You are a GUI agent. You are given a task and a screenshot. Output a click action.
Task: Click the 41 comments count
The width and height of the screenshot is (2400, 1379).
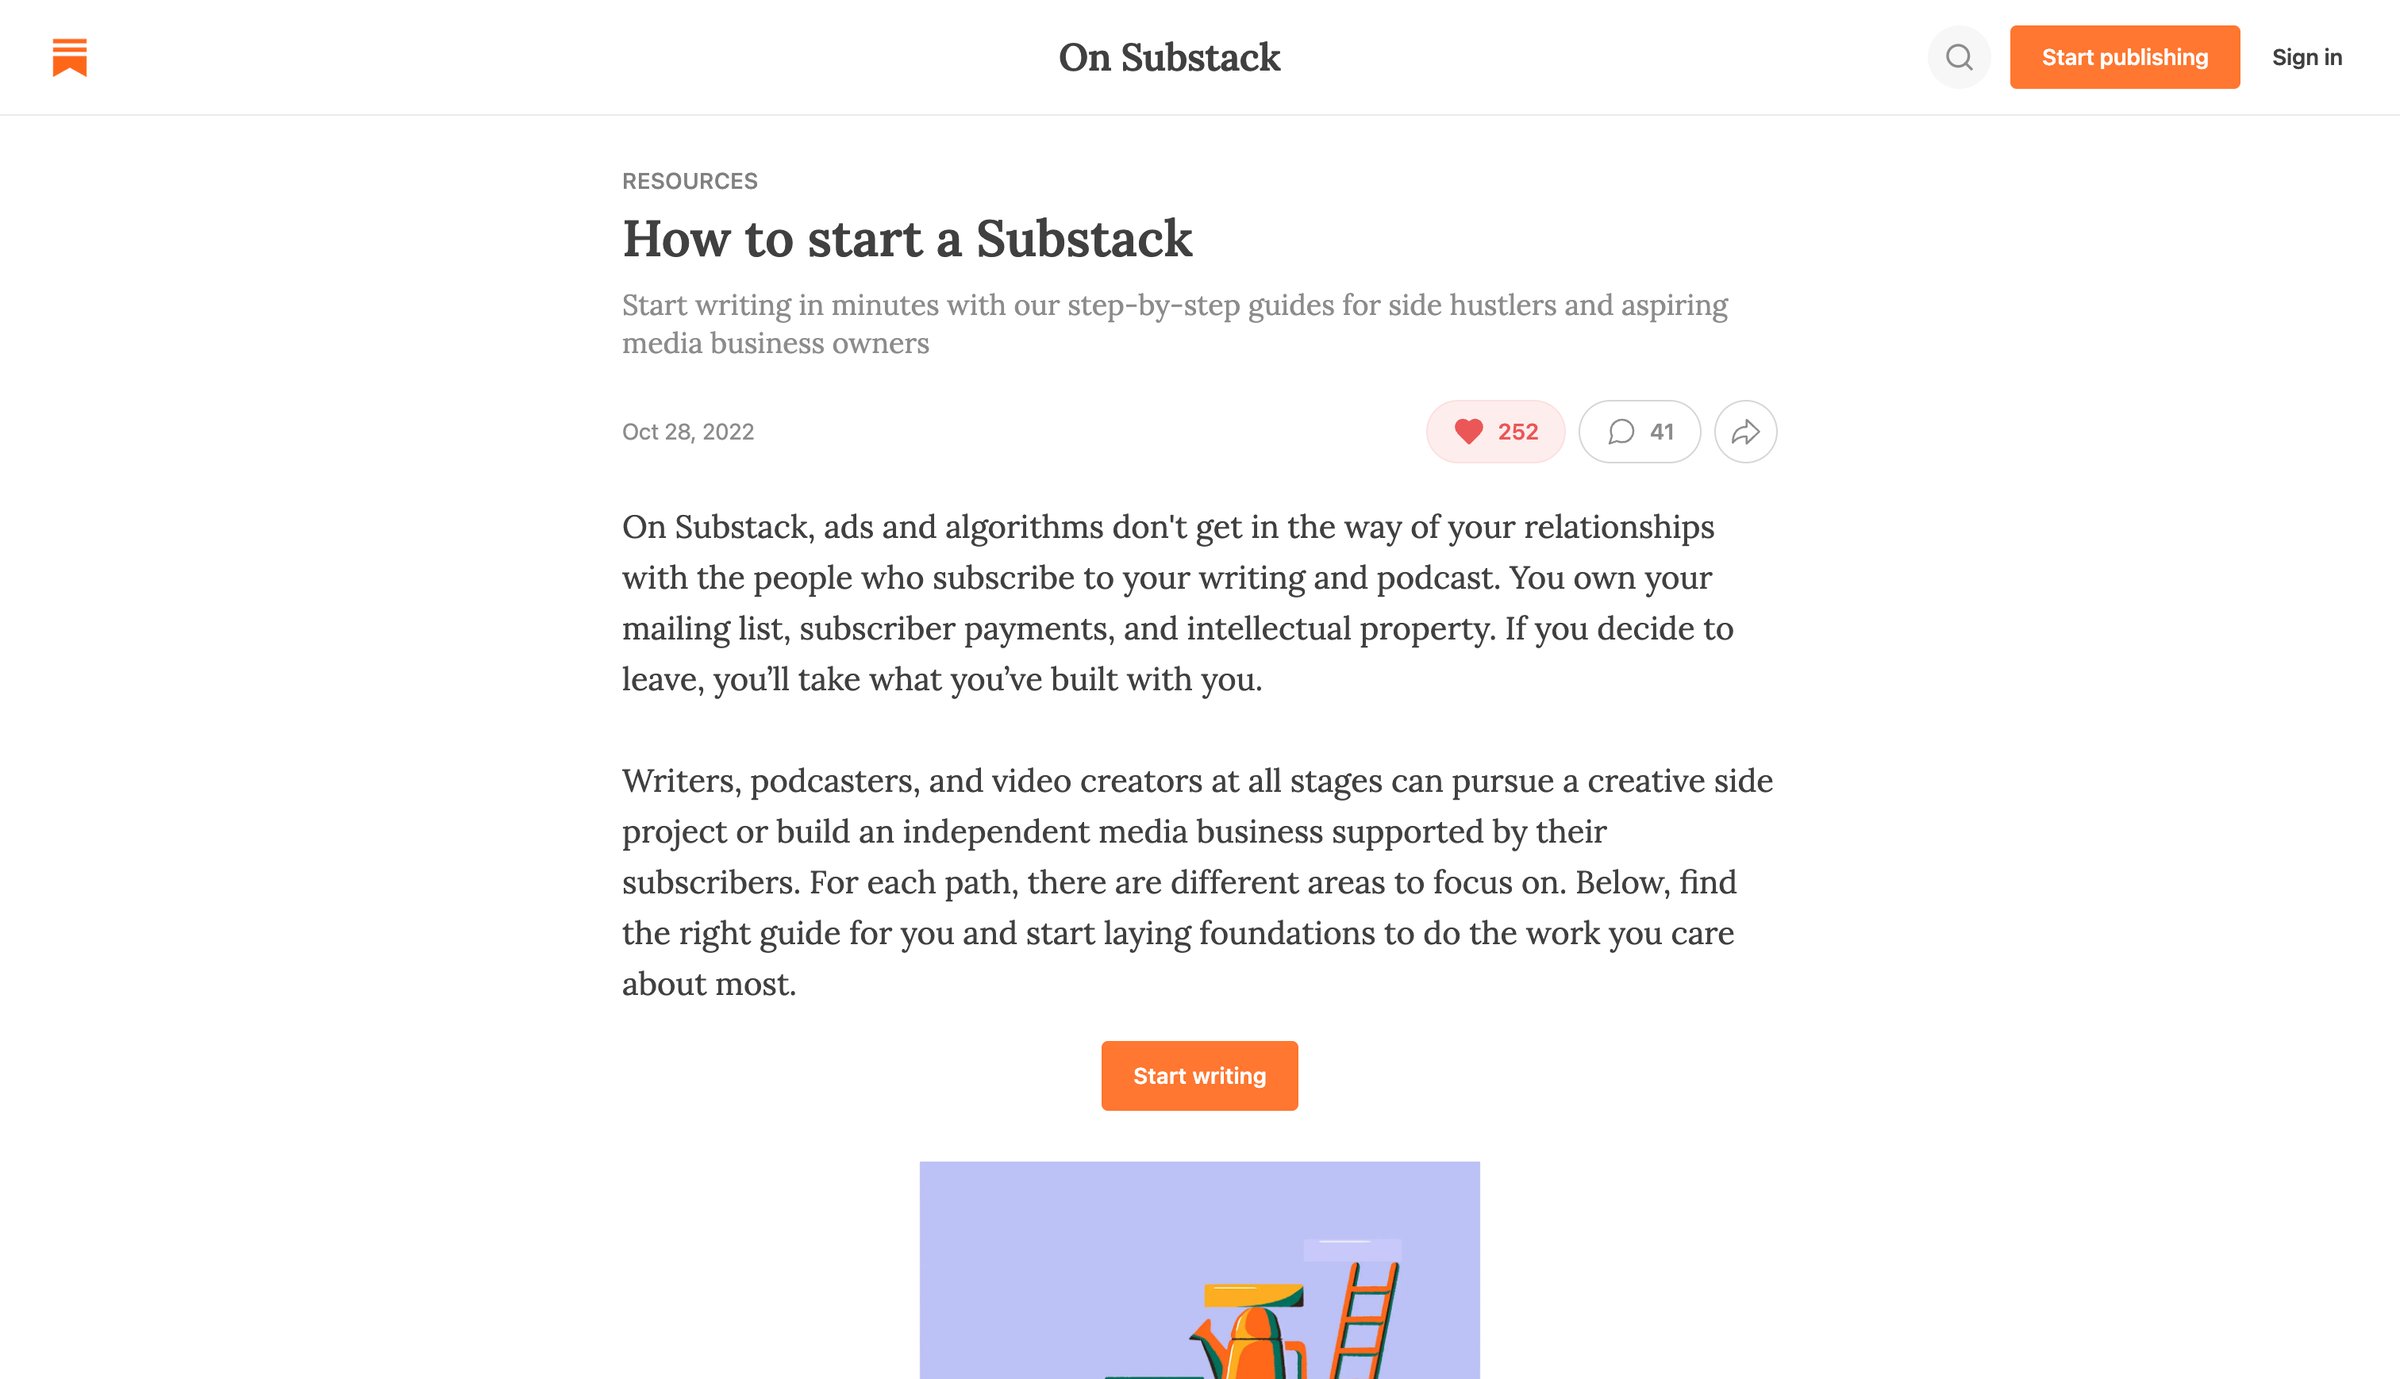[x=1661, y=431]
